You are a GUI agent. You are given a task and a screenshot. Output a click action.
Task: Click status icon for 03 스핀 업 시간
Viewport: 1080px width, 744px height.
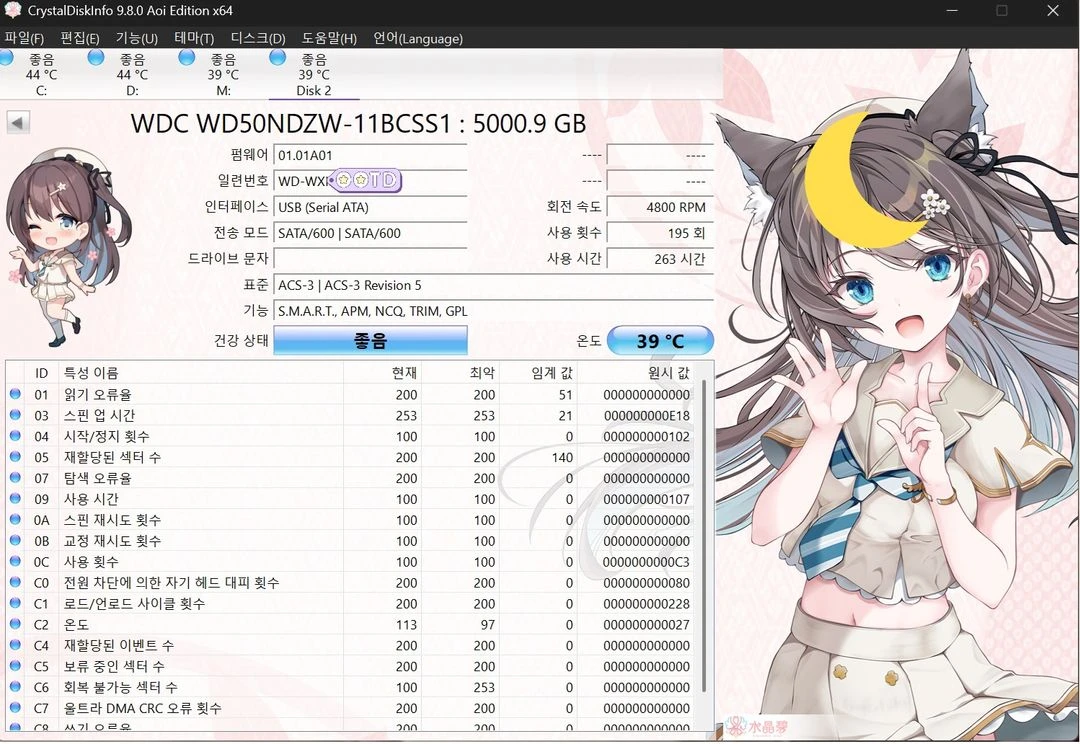tap(15, 415)
